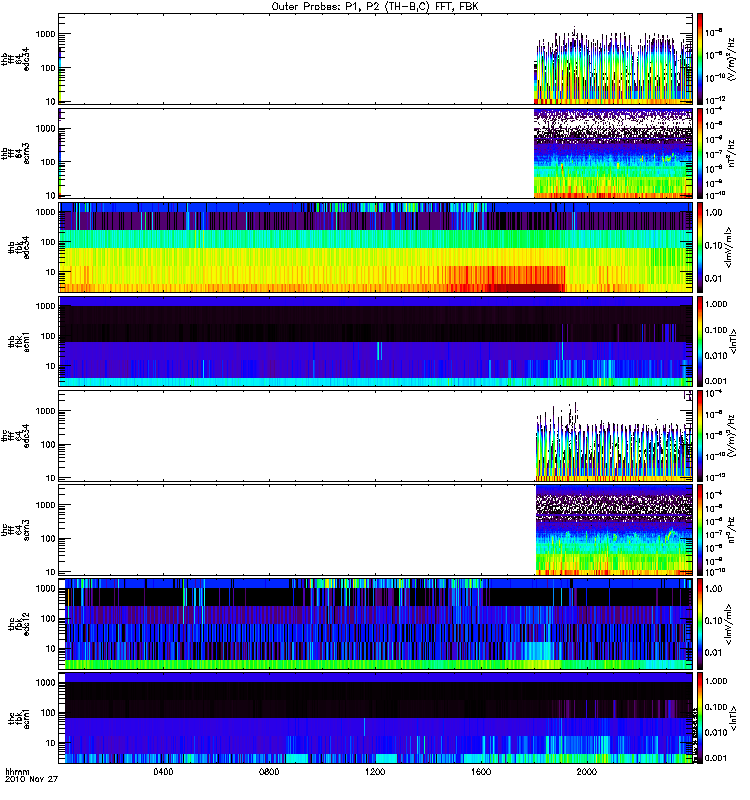Click the color bar of the thb fbk scm1 panel

pos(700,341)
